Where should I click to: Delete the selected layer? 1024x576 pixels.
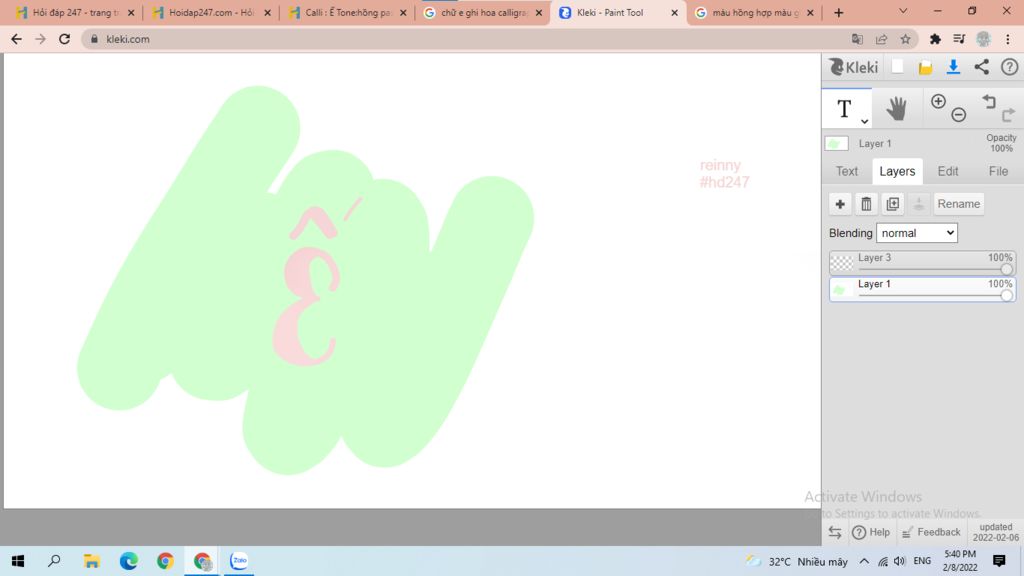click(x=866, y=204)
